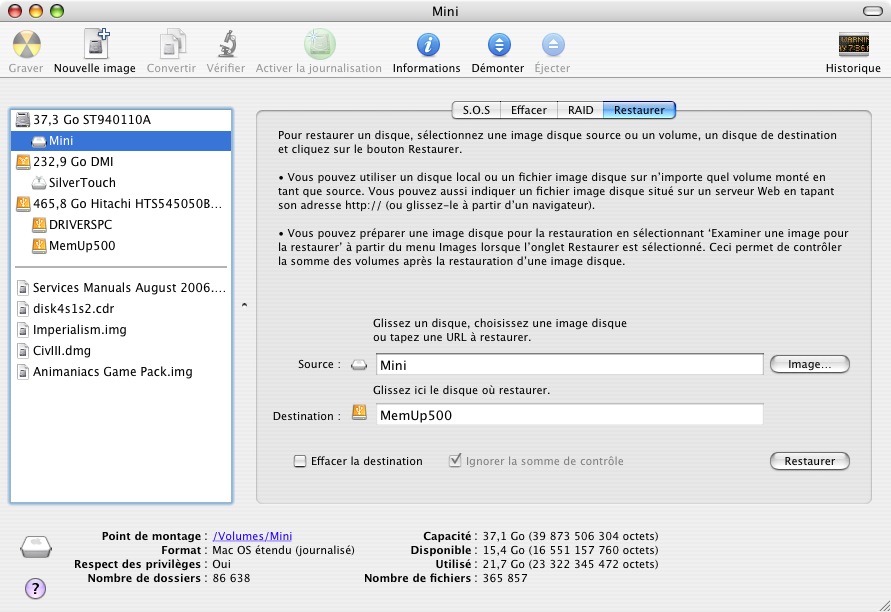The height and width of the screenshot is (612, 891).
Task: Click Activer la journalisation icon
Action: [x=319, y=44]
